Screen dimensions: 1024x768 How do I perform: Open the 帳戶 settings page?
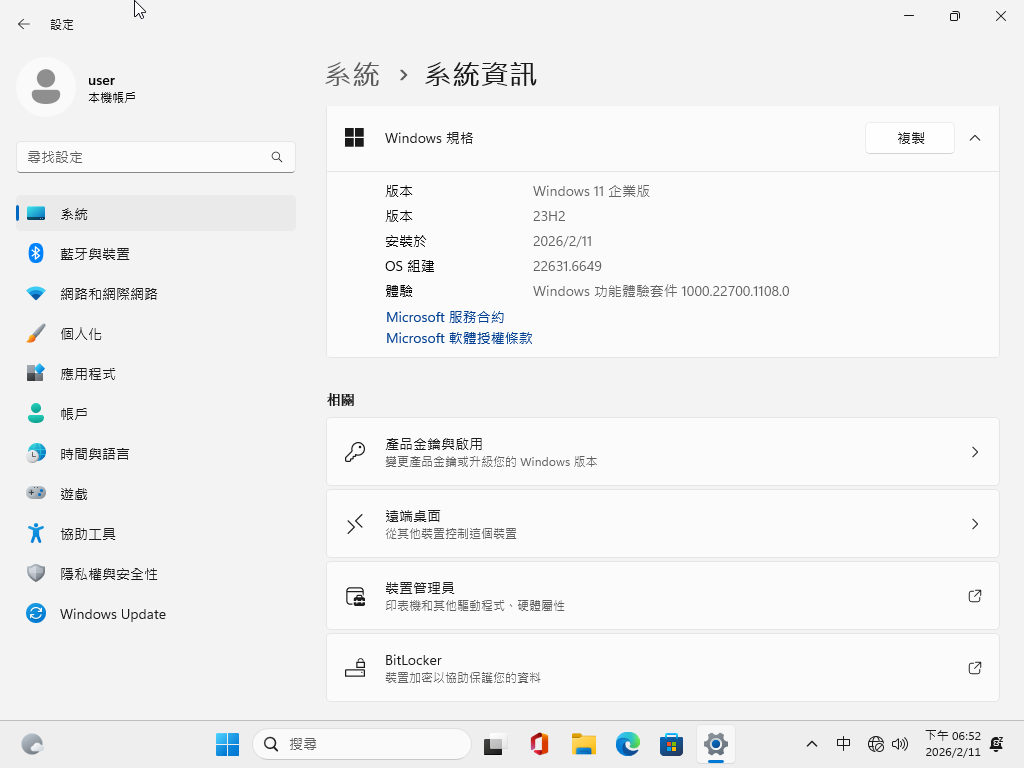point(74,414)
